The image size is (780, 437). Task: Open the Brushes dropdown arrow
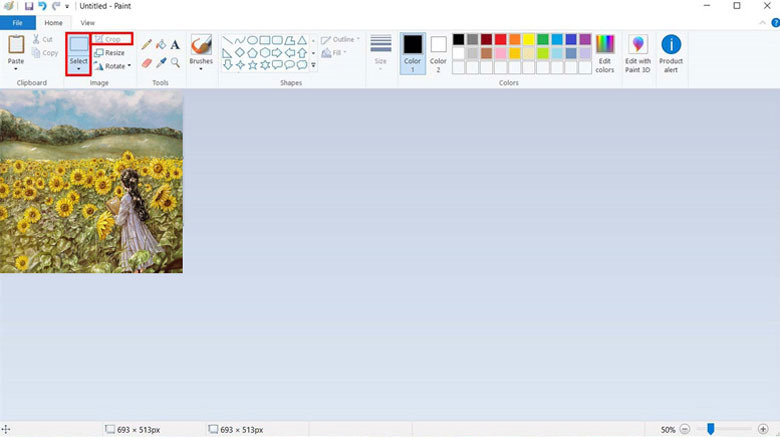pos(201,69)
